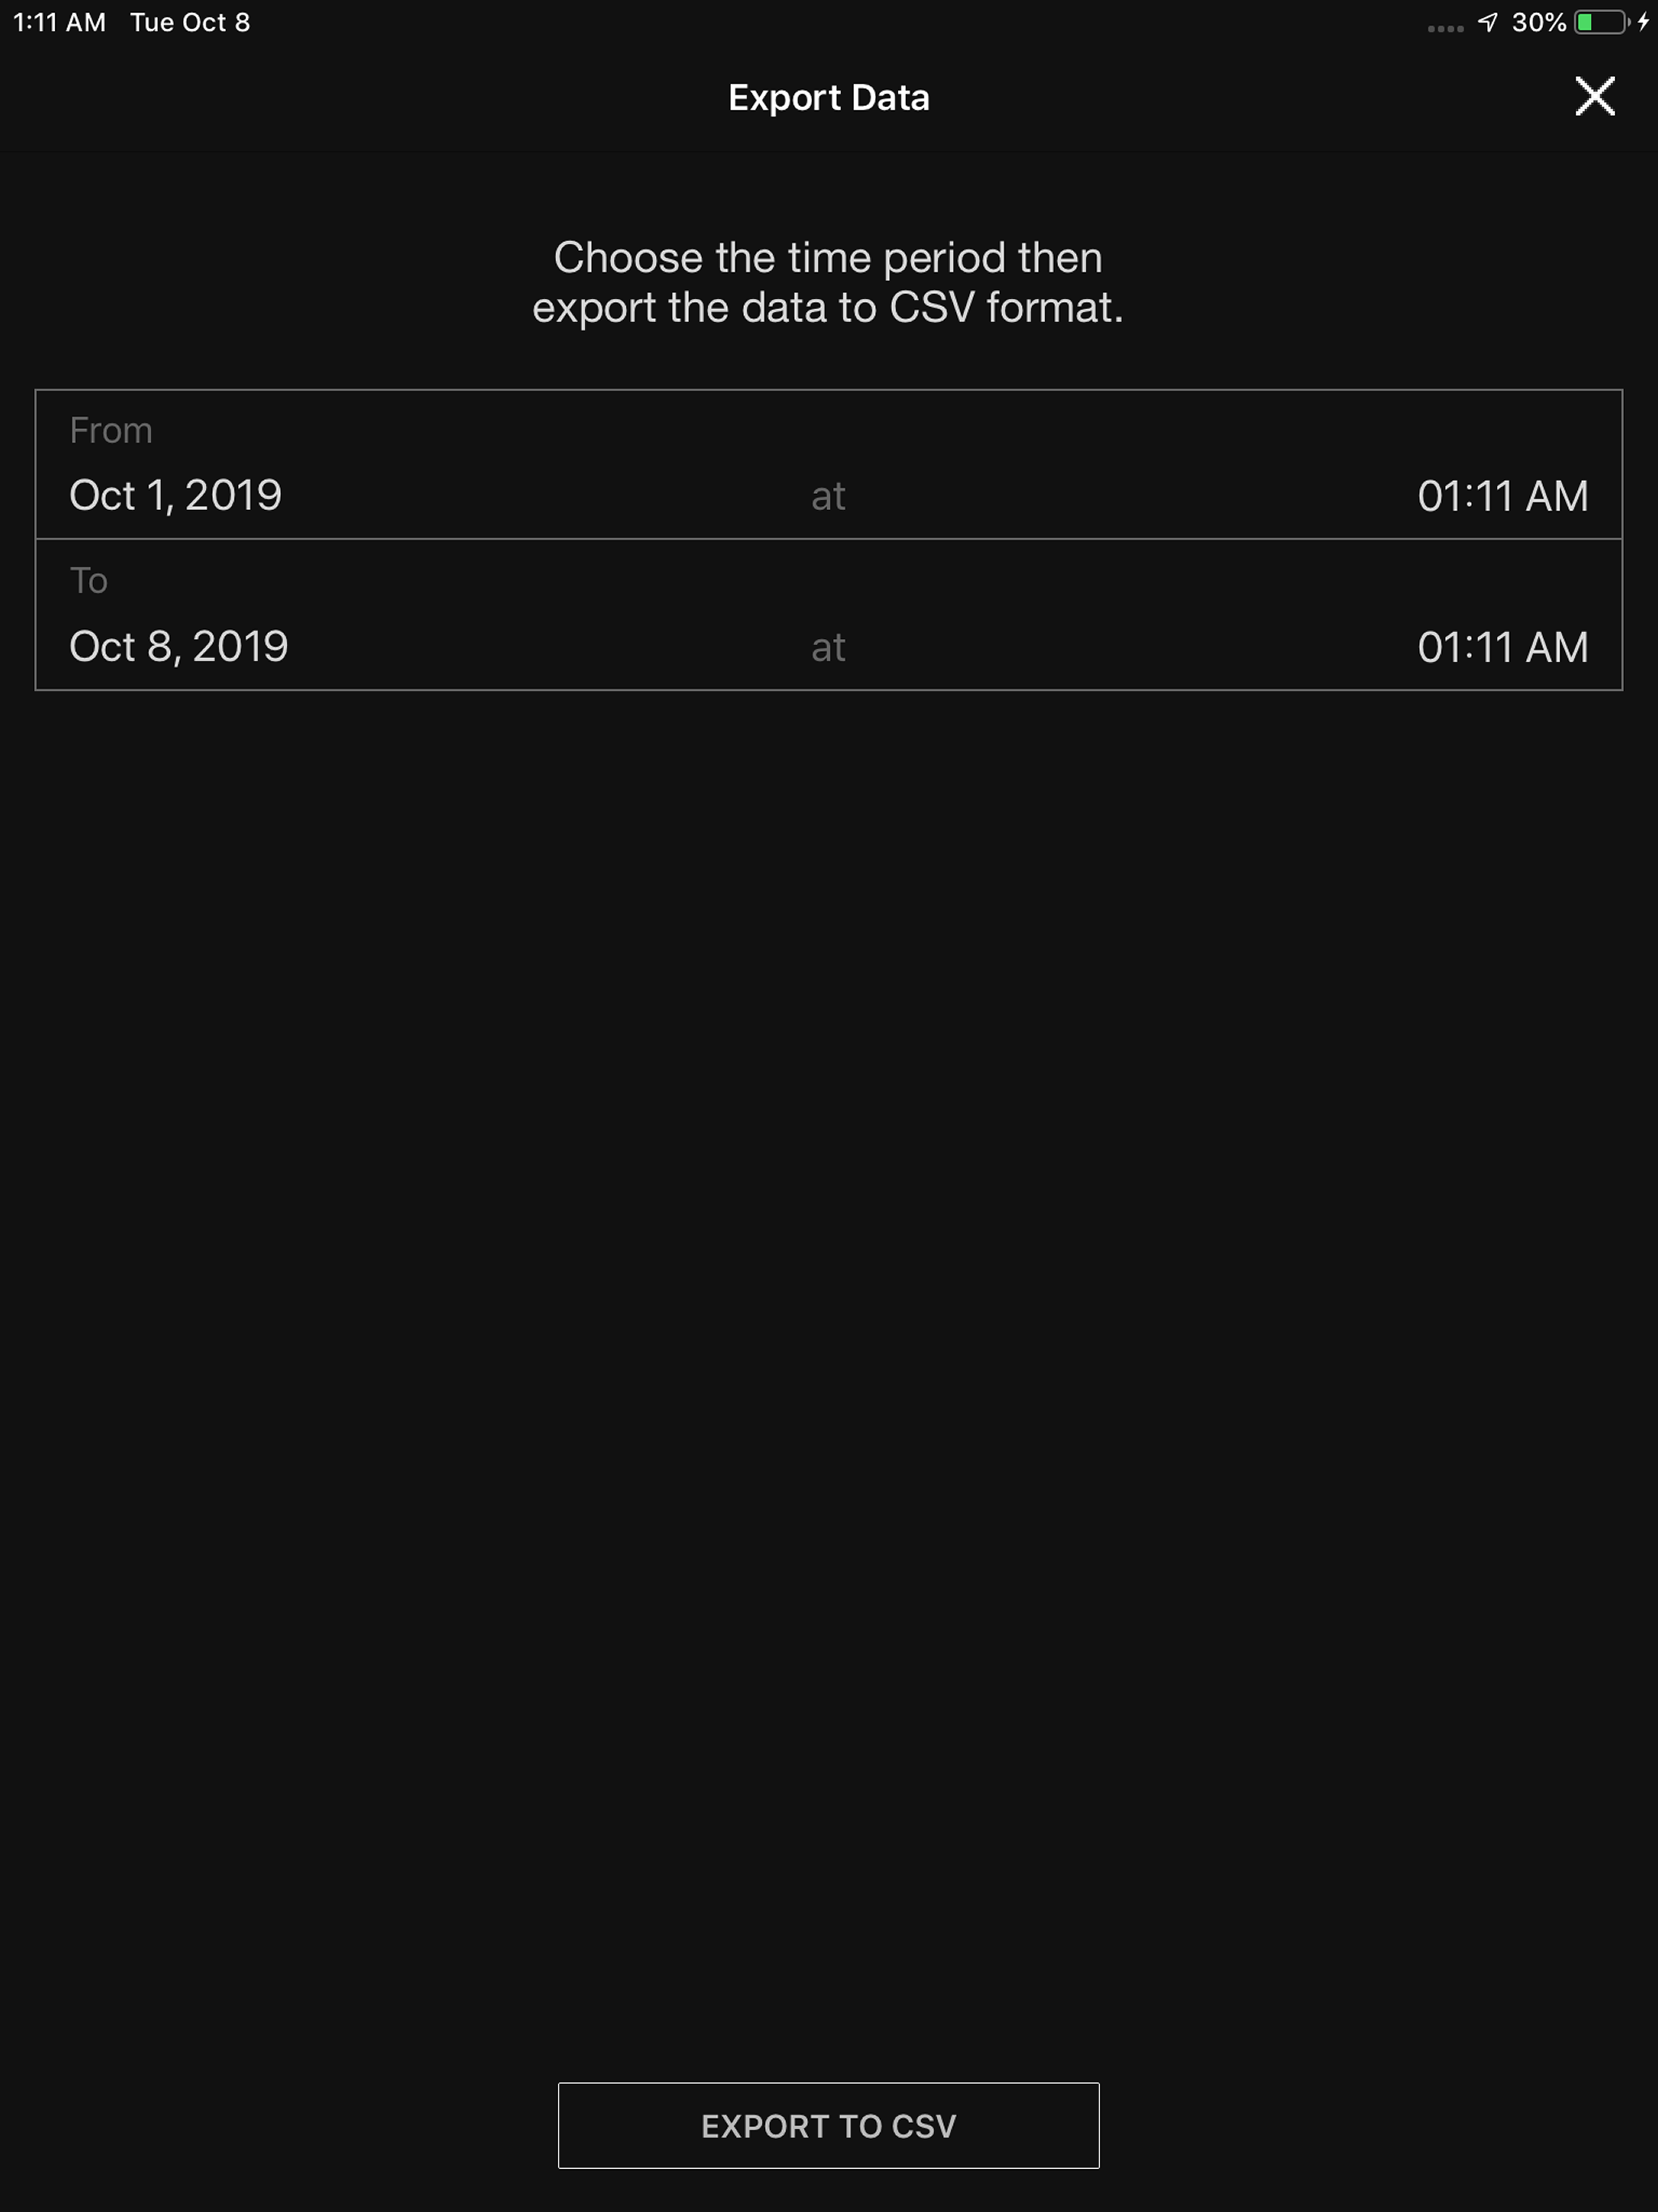Screen dimensions: 1658x2212
Task: Tap the signal strength dots
Action: (x=1445, y=28)
